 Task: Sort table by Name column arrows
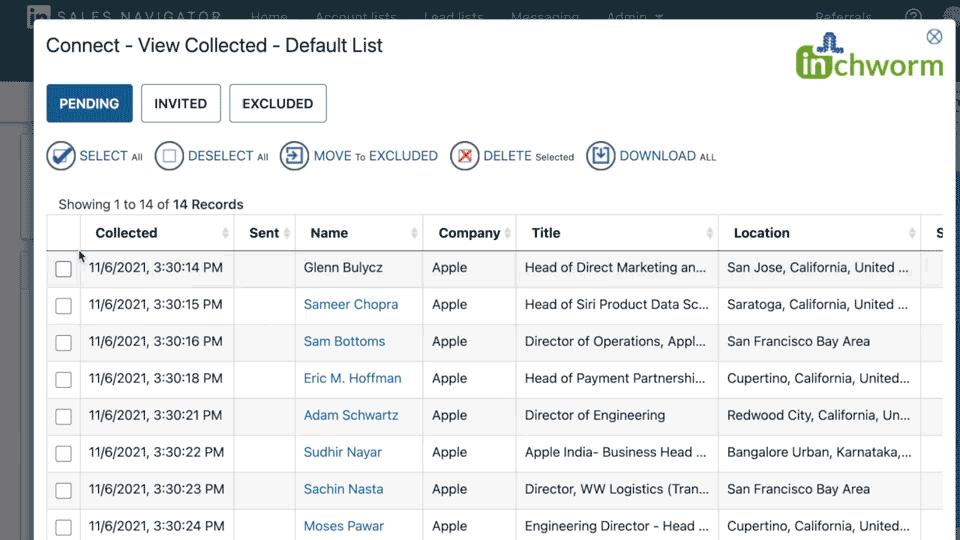(x=414, y=233)
